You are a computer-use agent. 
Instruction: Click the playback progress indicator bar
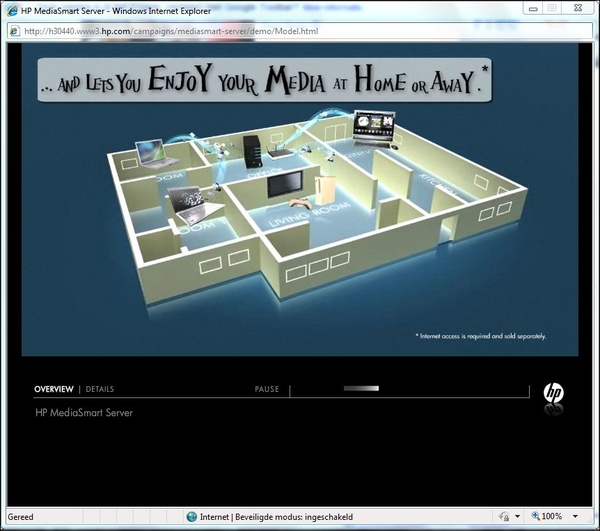coord(361,388)
